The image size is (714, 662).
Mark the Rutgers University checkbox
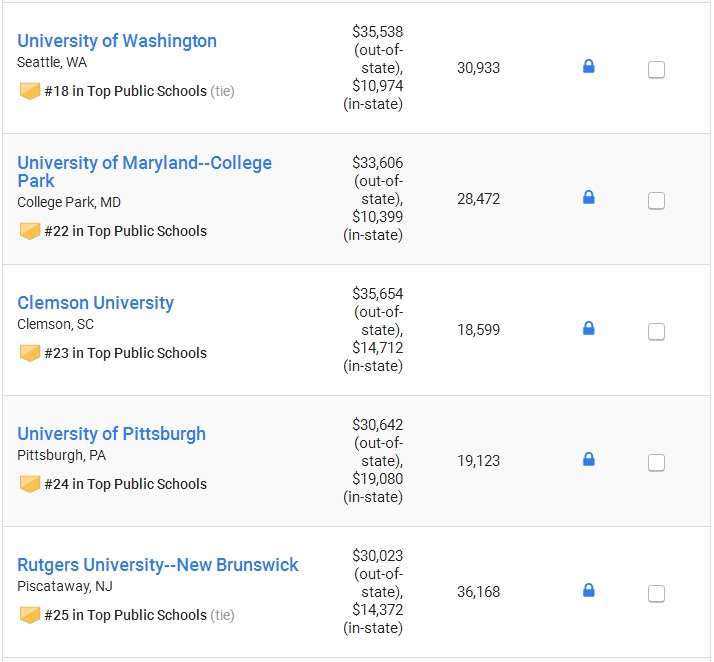tap(656, 593)
